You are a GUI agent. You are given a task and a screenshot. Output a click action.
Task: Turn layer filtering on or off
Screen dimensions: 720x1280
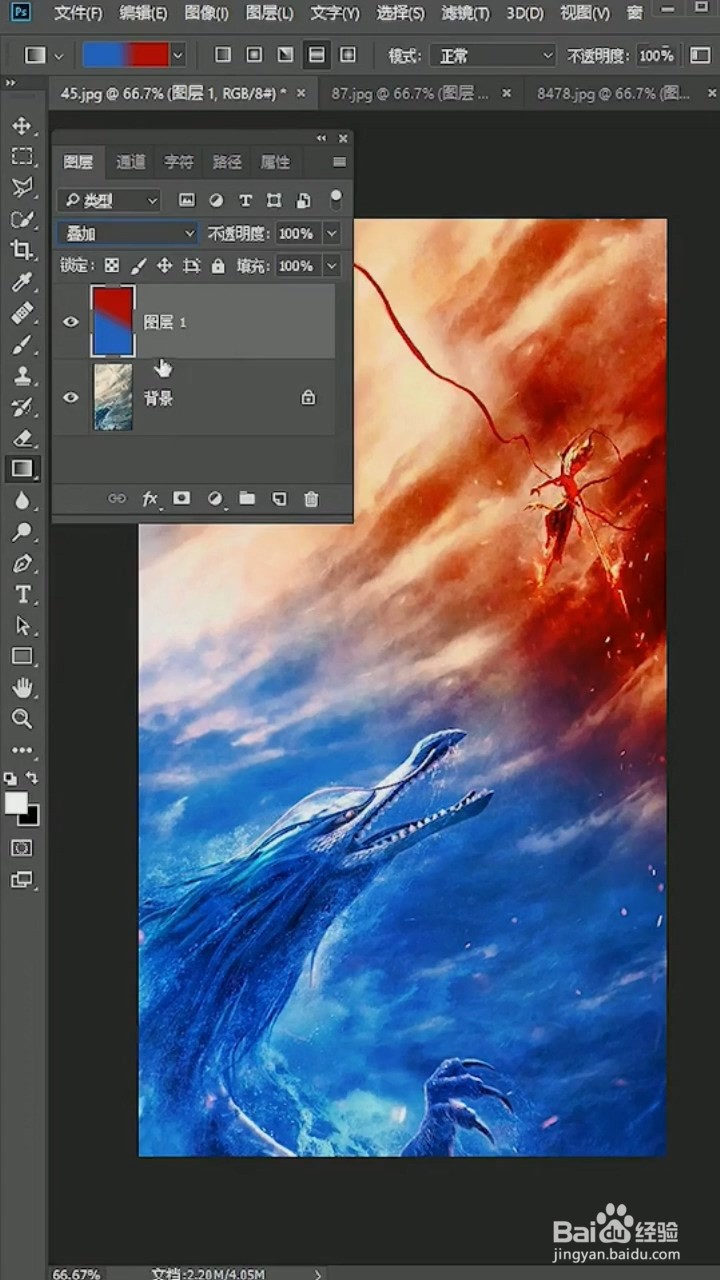tap(336, 199)
